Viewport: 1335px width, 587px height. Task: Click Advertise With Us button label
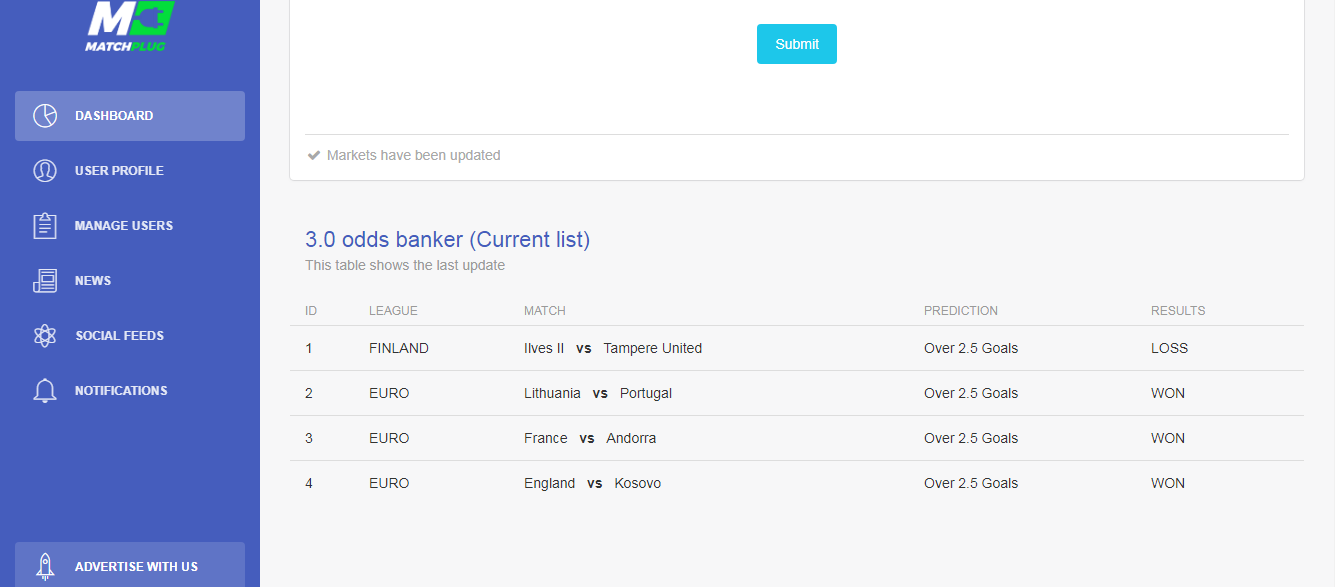coord(136,567)
